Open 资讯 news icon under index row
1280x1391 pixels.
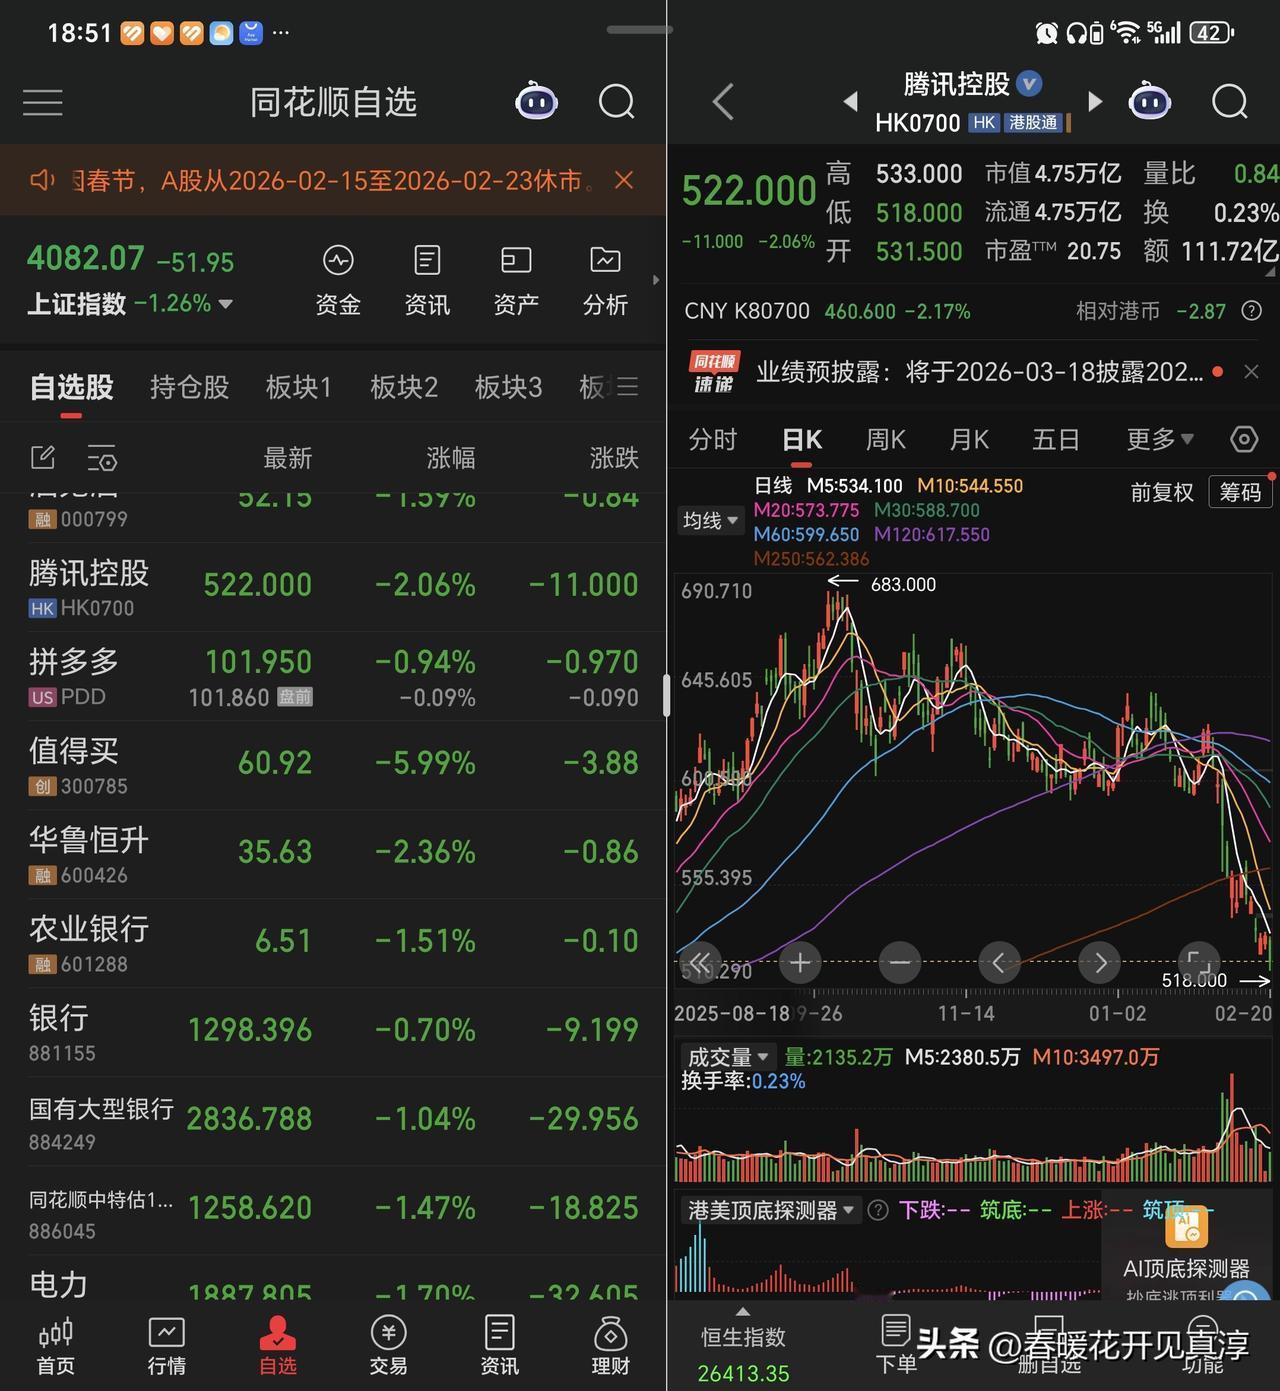pos(427,281)
